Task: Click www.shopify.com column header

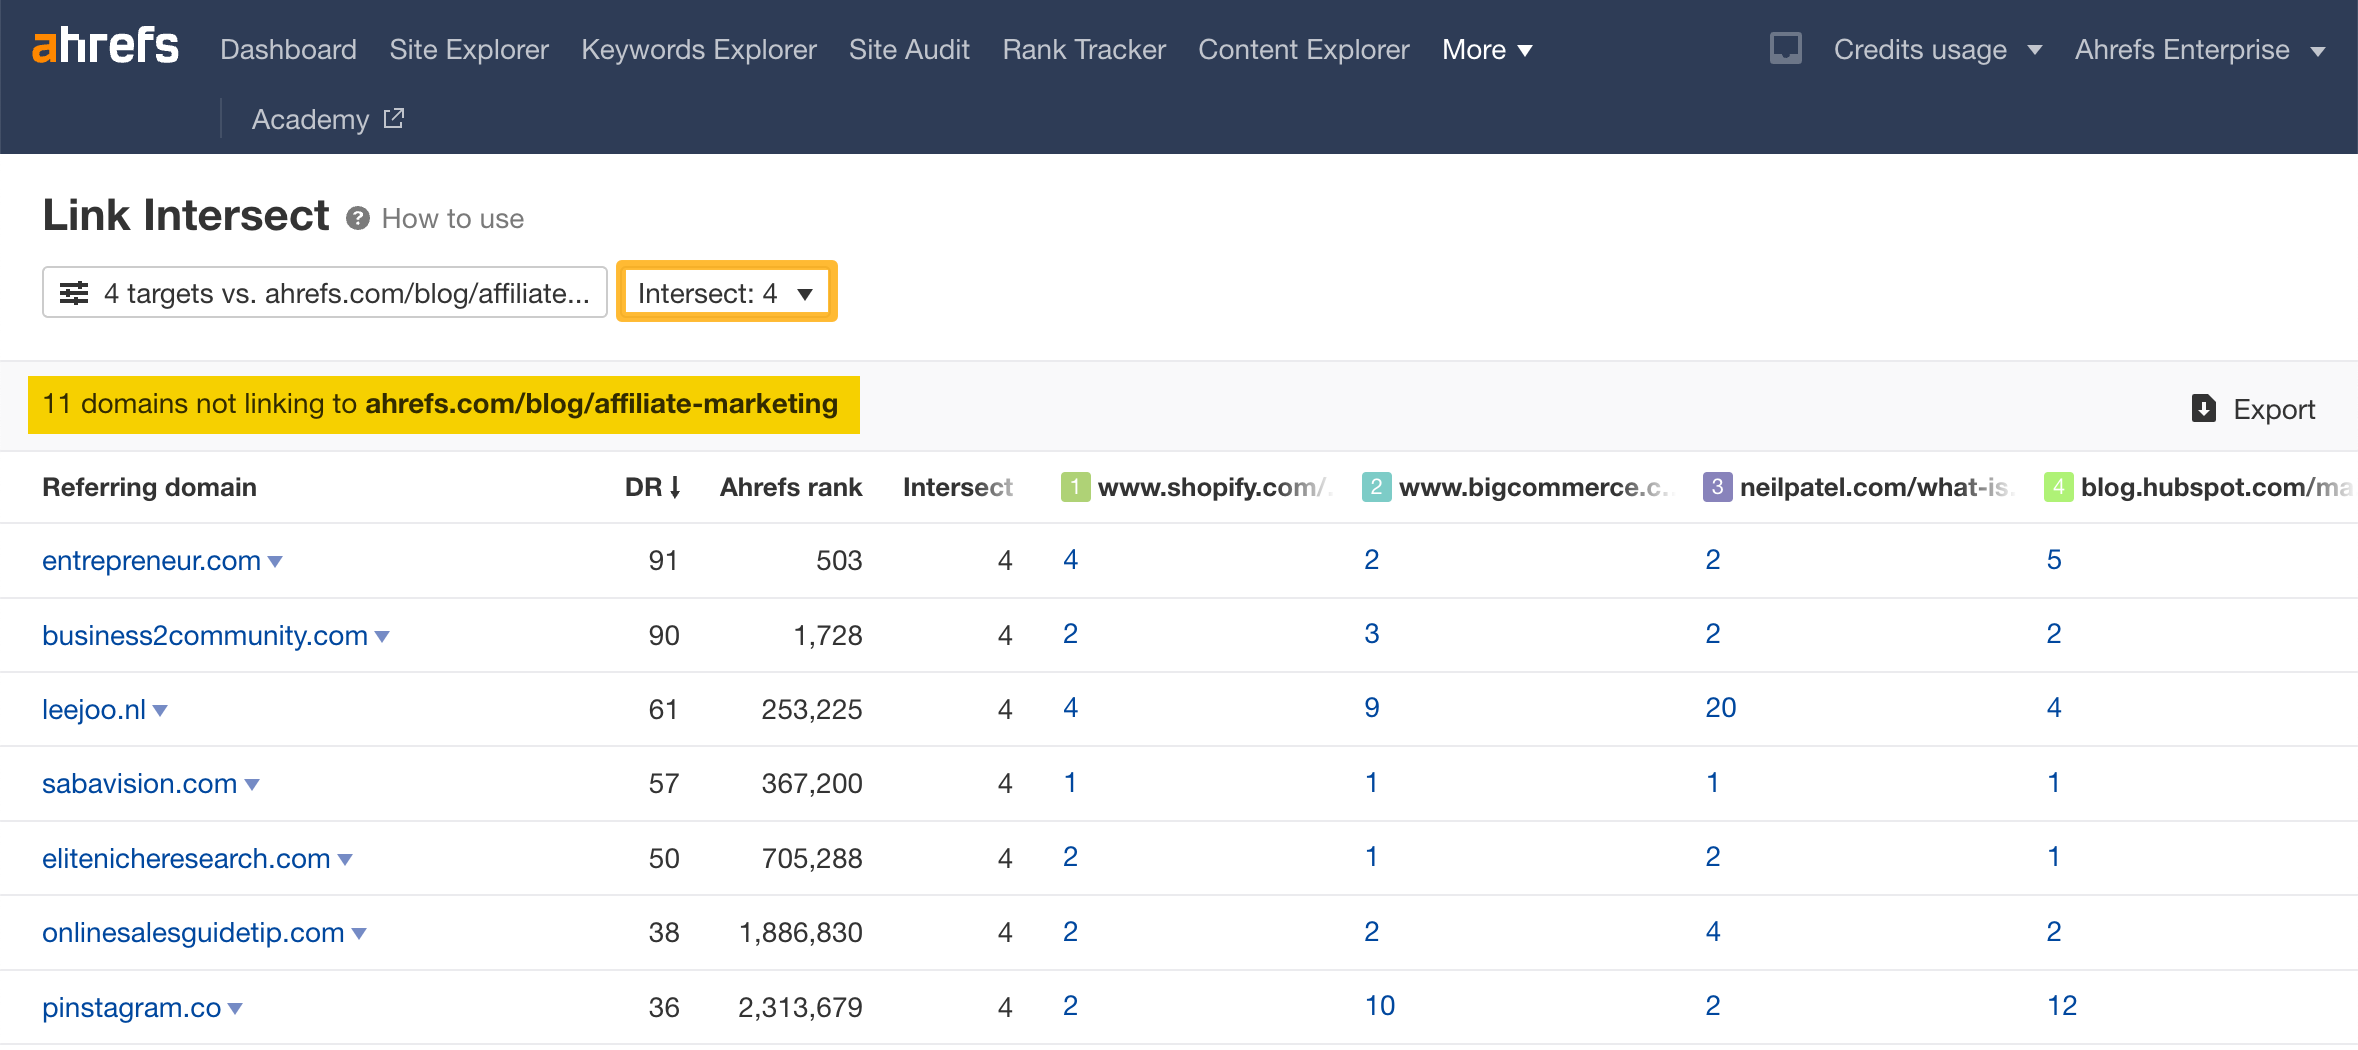Action: coord(1214,487)
